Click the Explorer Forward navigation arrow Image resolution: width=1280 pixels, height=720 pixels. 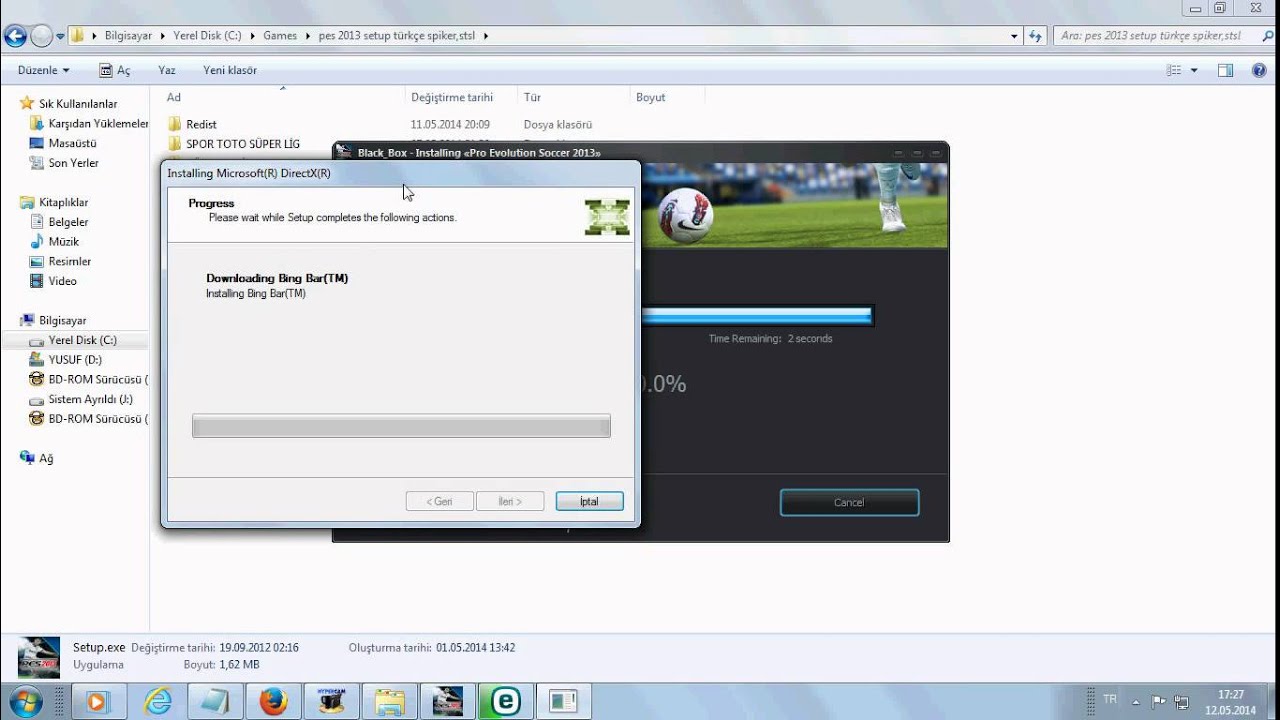(x=42, y=36)
